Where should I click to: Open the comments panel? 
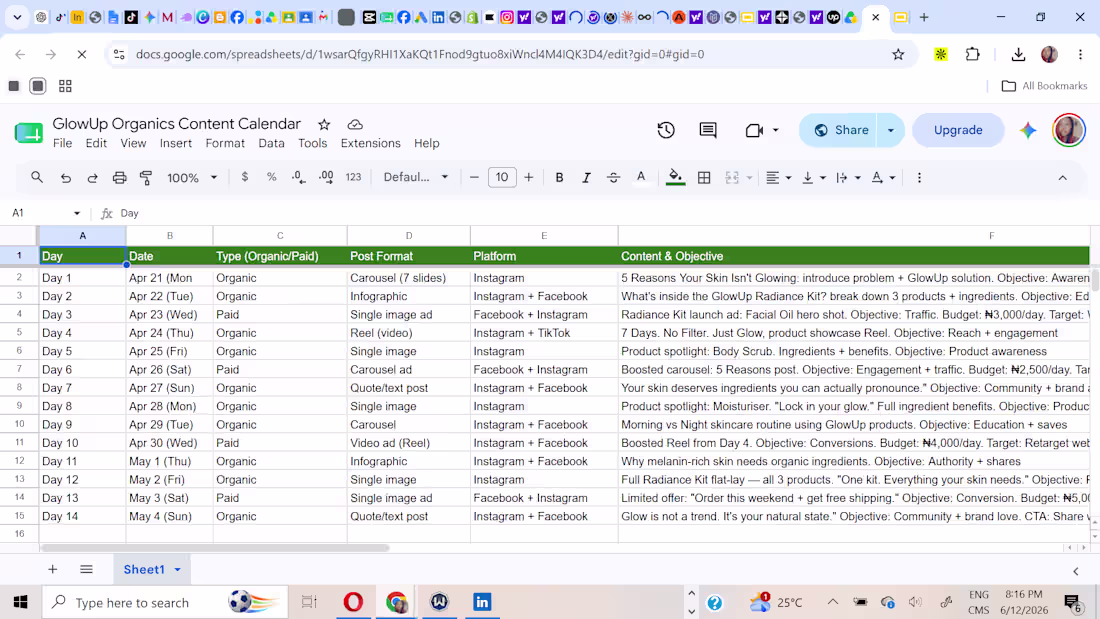[708, 130]
